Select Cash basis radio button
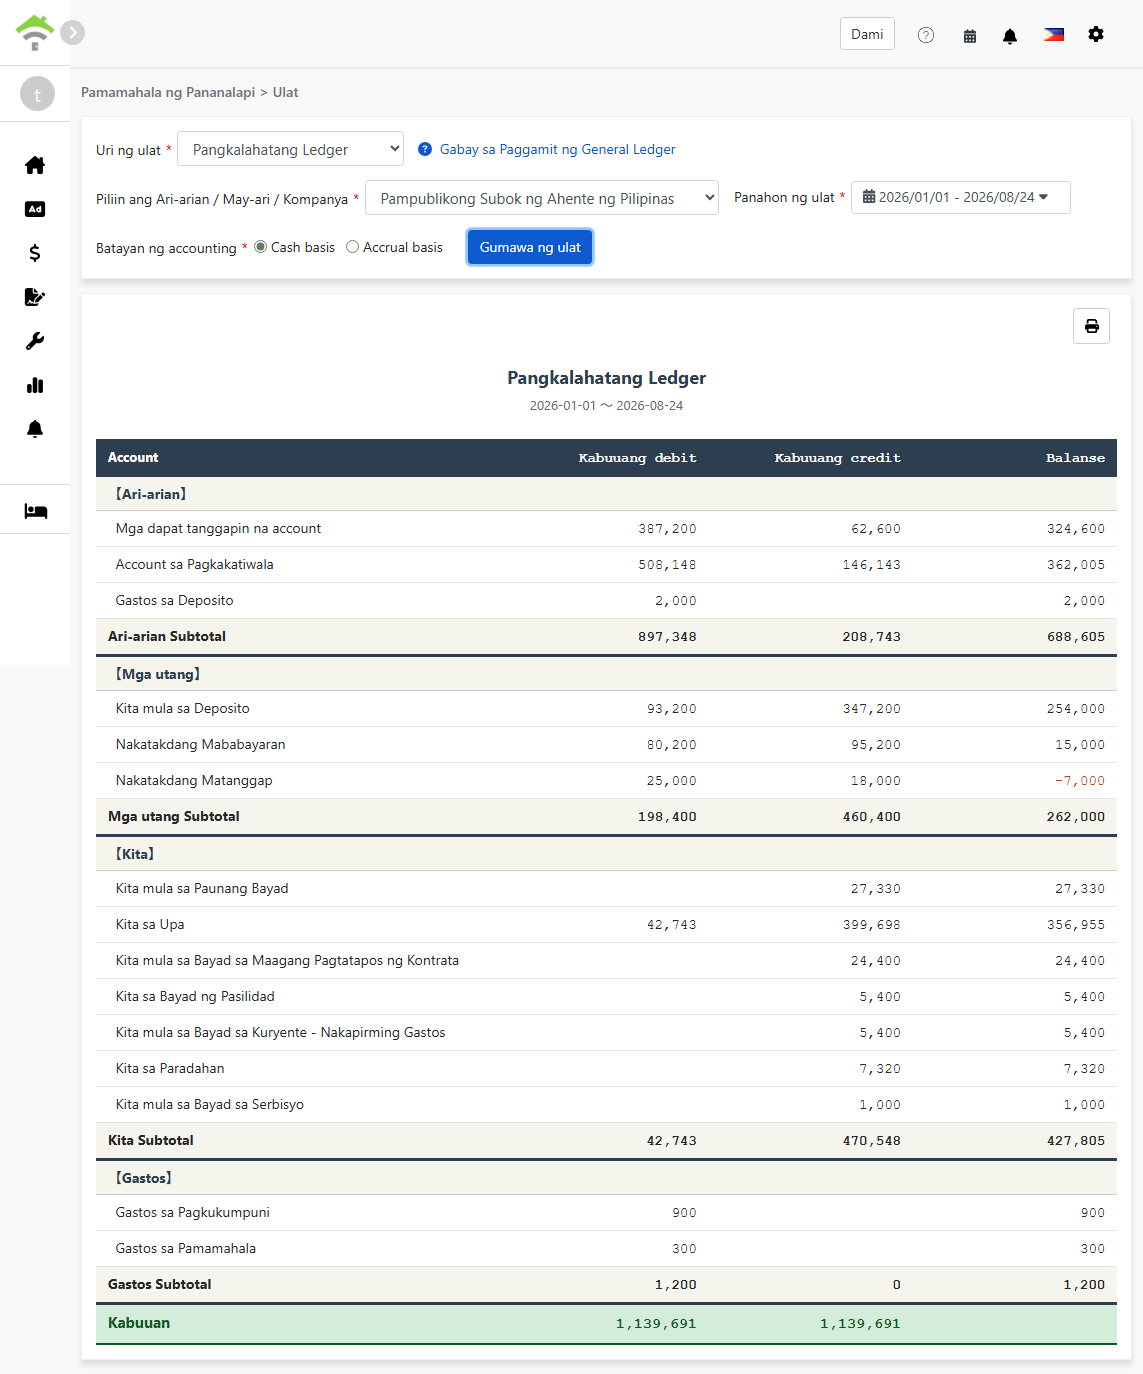Screen dimensions: 1143x1374 [261, 247]
